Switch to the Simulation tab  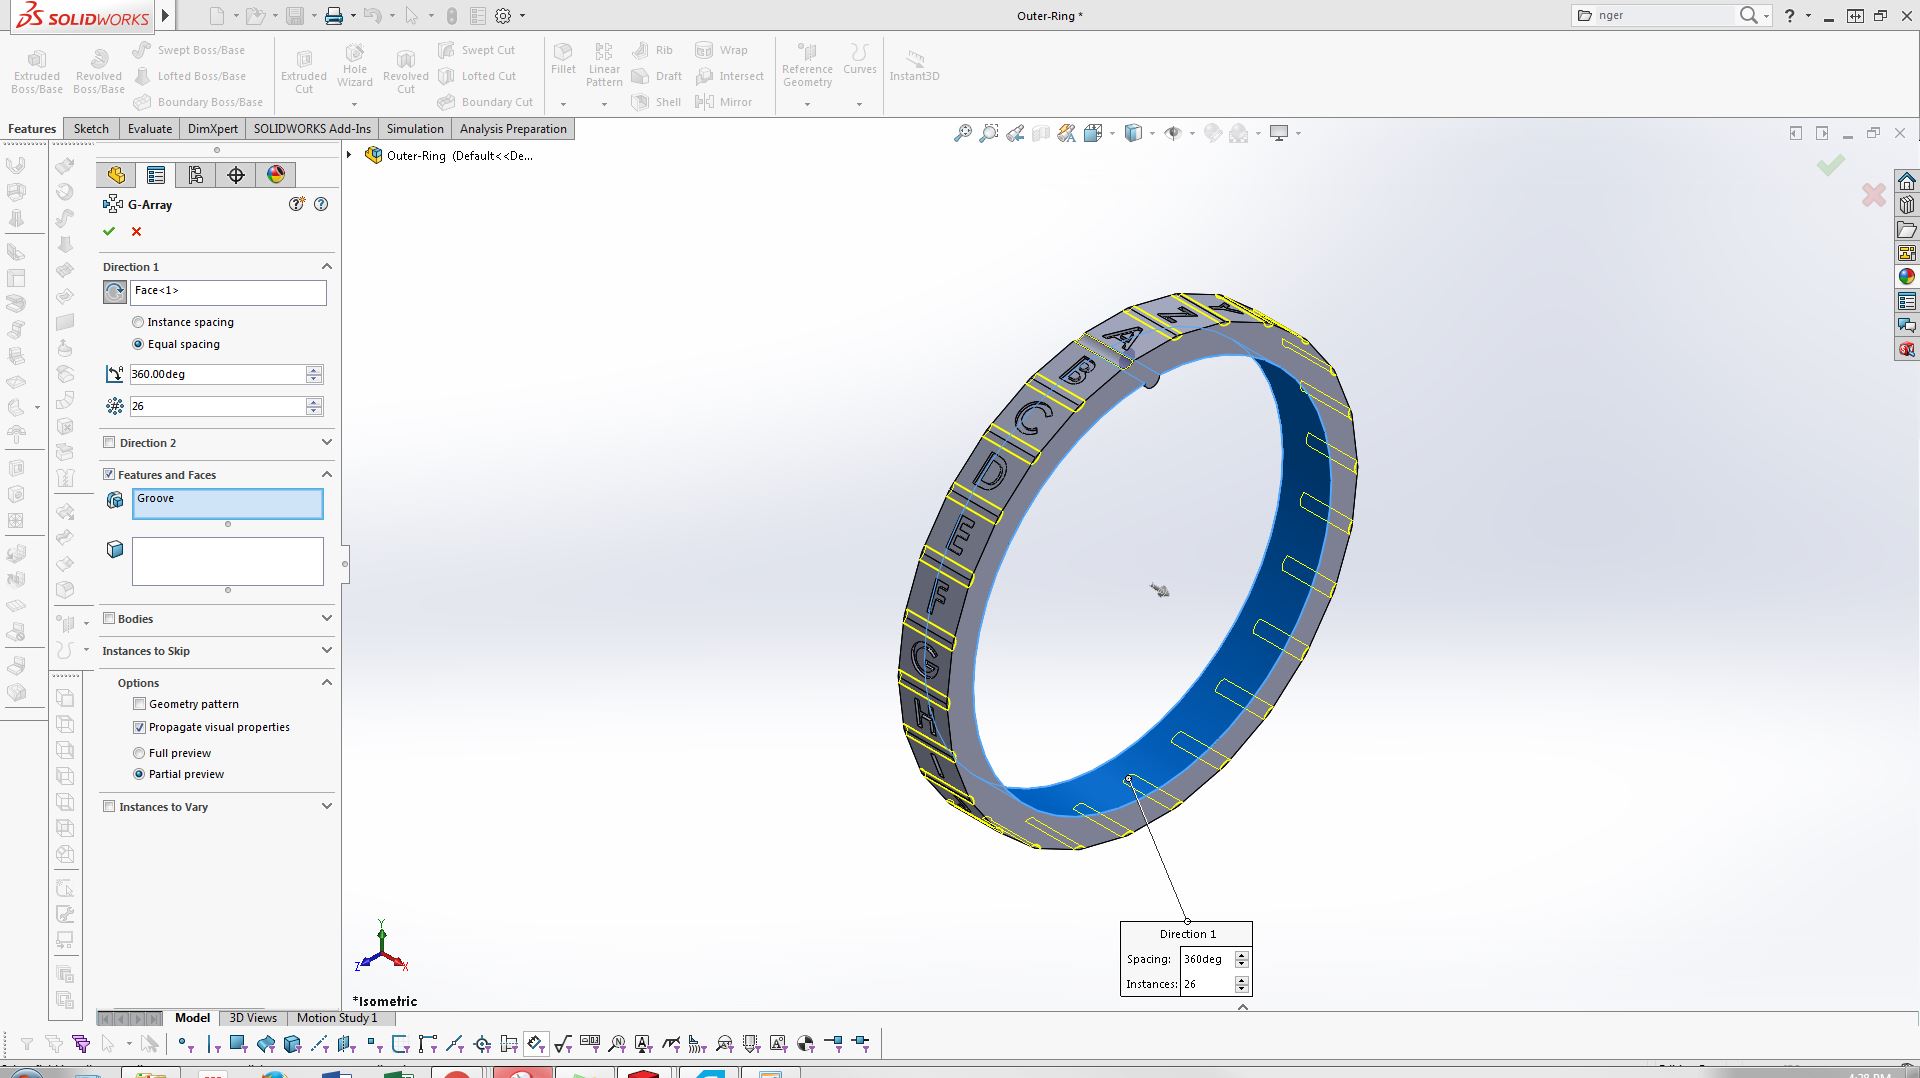[x=415, y=129]
